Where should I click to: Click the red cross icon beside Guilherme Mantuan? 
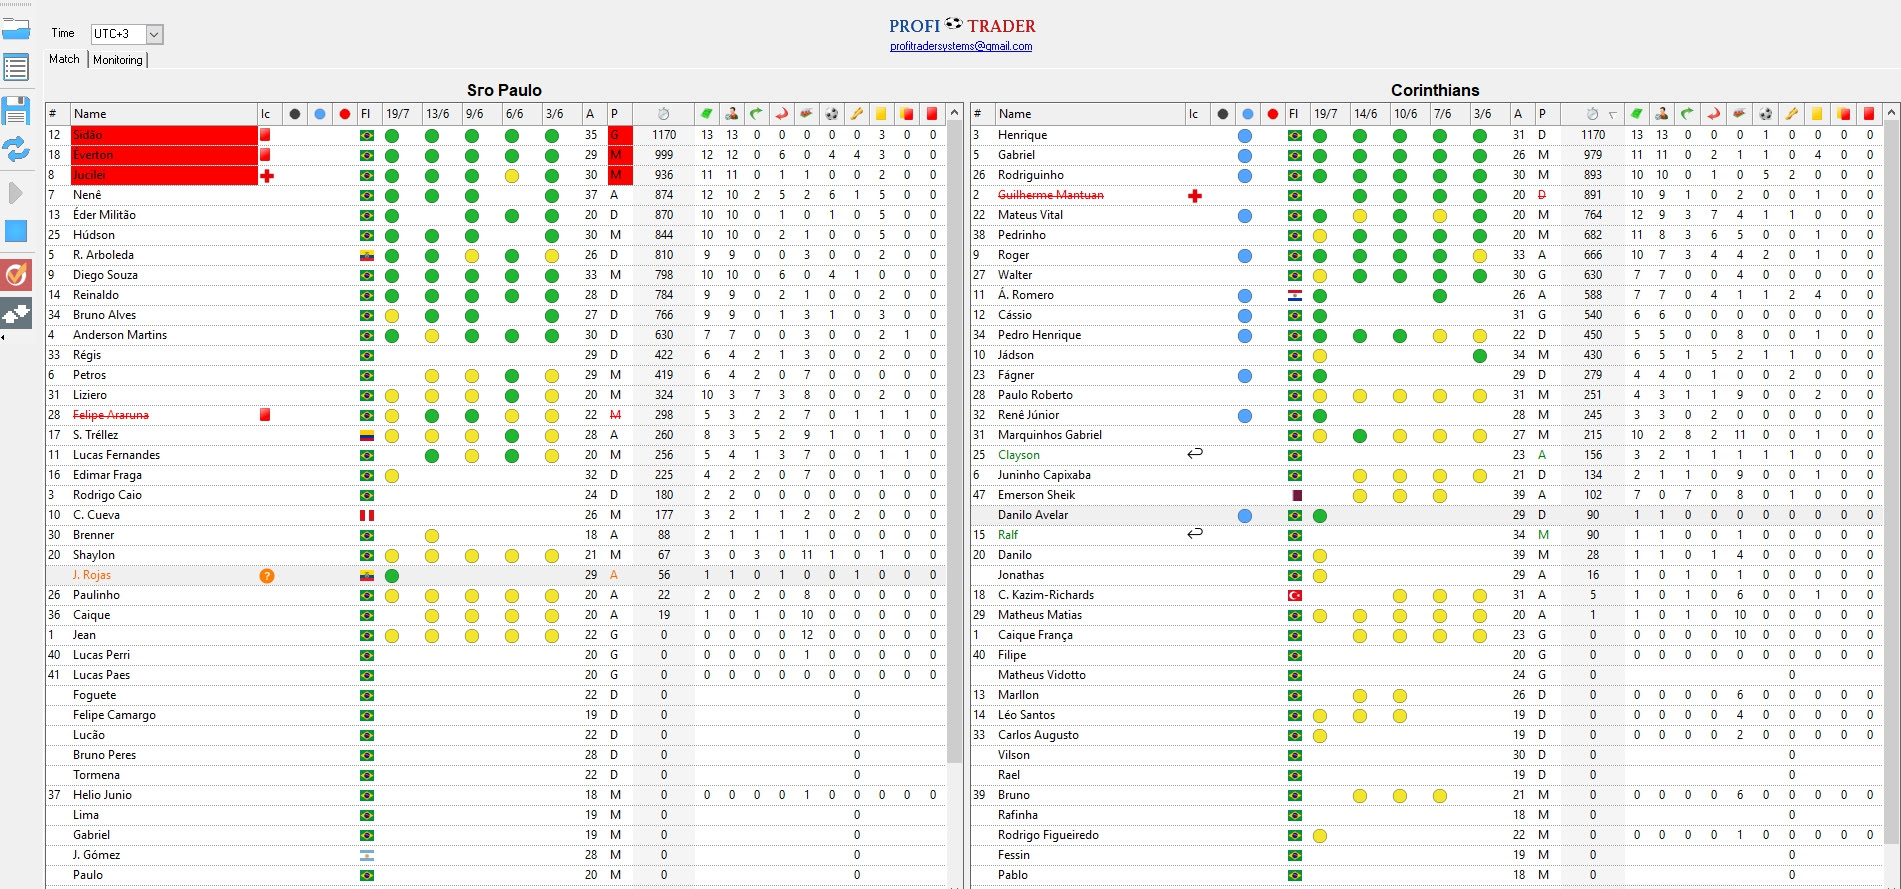click(1194, 195)
